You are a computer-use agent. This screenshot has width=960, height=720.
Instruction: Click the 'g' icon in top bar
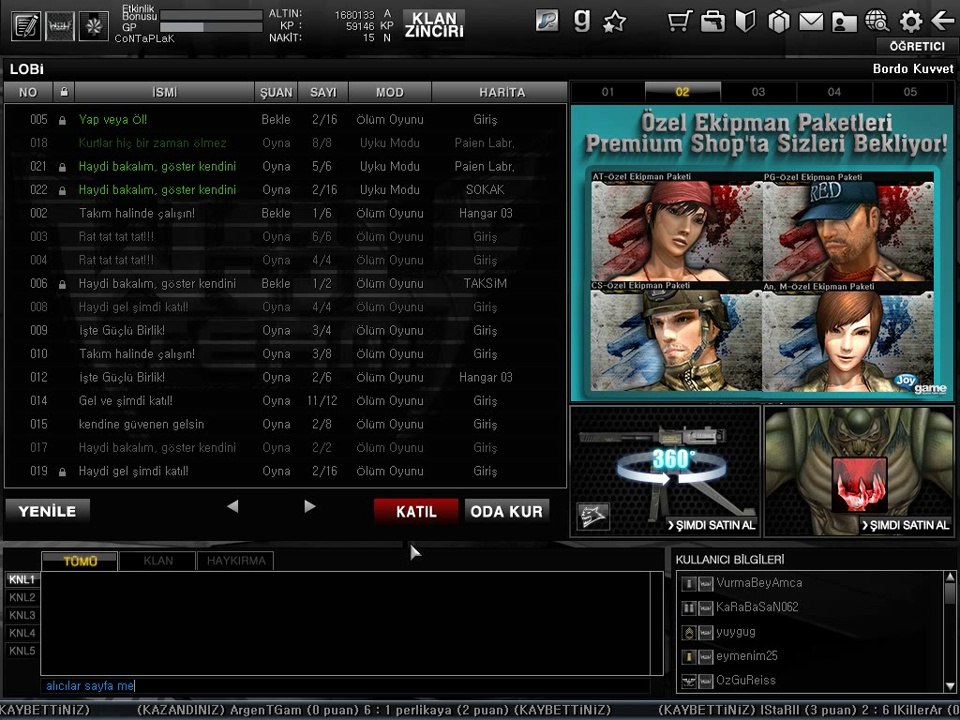(x=582, y=20)
